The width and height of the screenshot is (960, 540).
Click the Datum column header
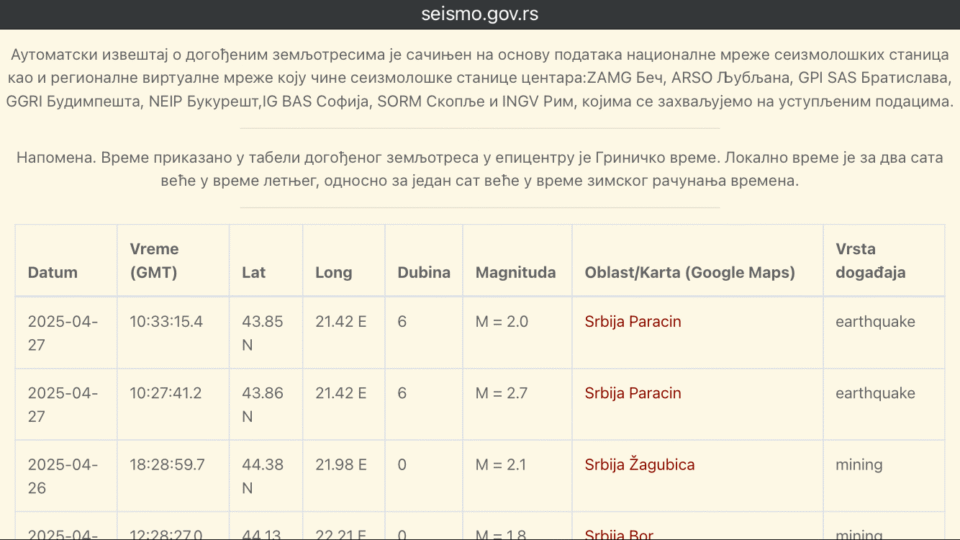coord(52,272)
